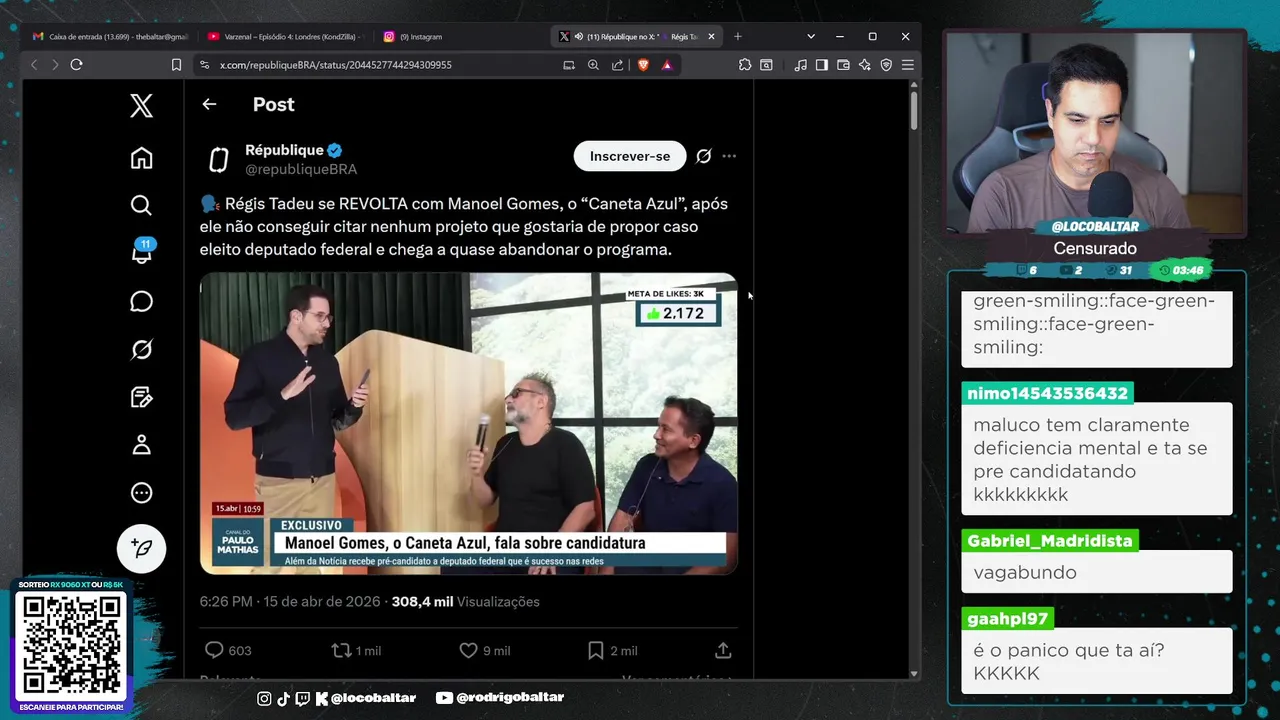
Task: Open site settings icon in address bar
Action: (204, 65)
